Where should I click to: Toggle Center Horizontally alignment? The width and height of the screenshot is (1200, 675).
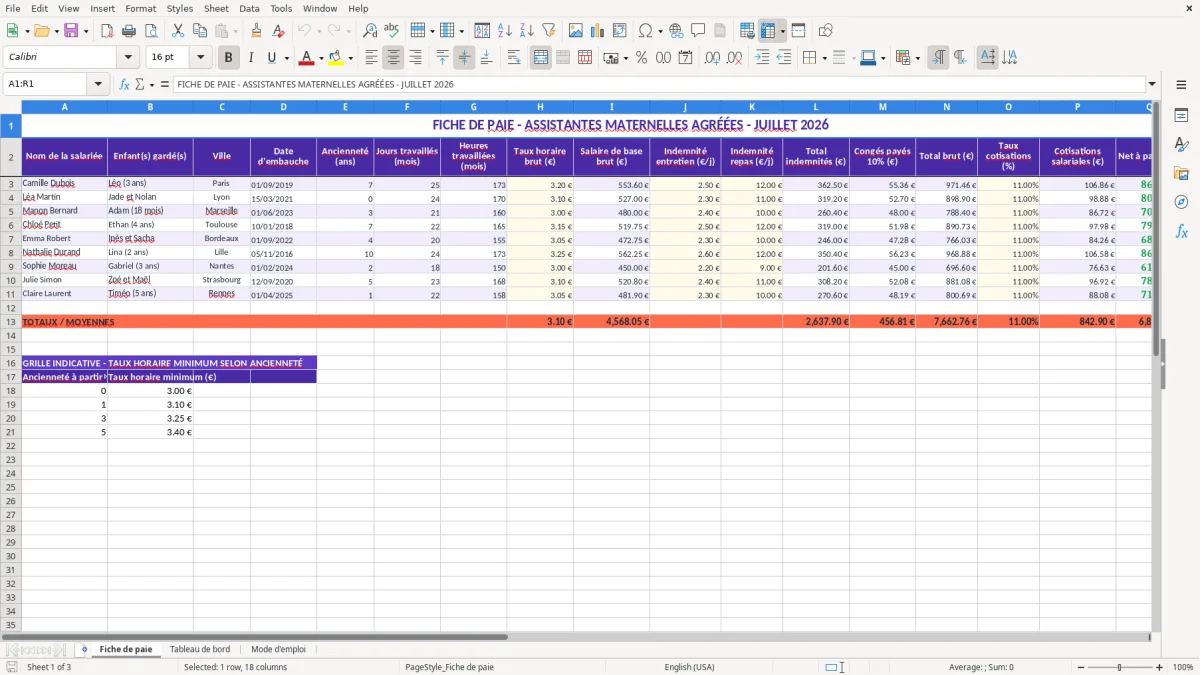(394, 58)
